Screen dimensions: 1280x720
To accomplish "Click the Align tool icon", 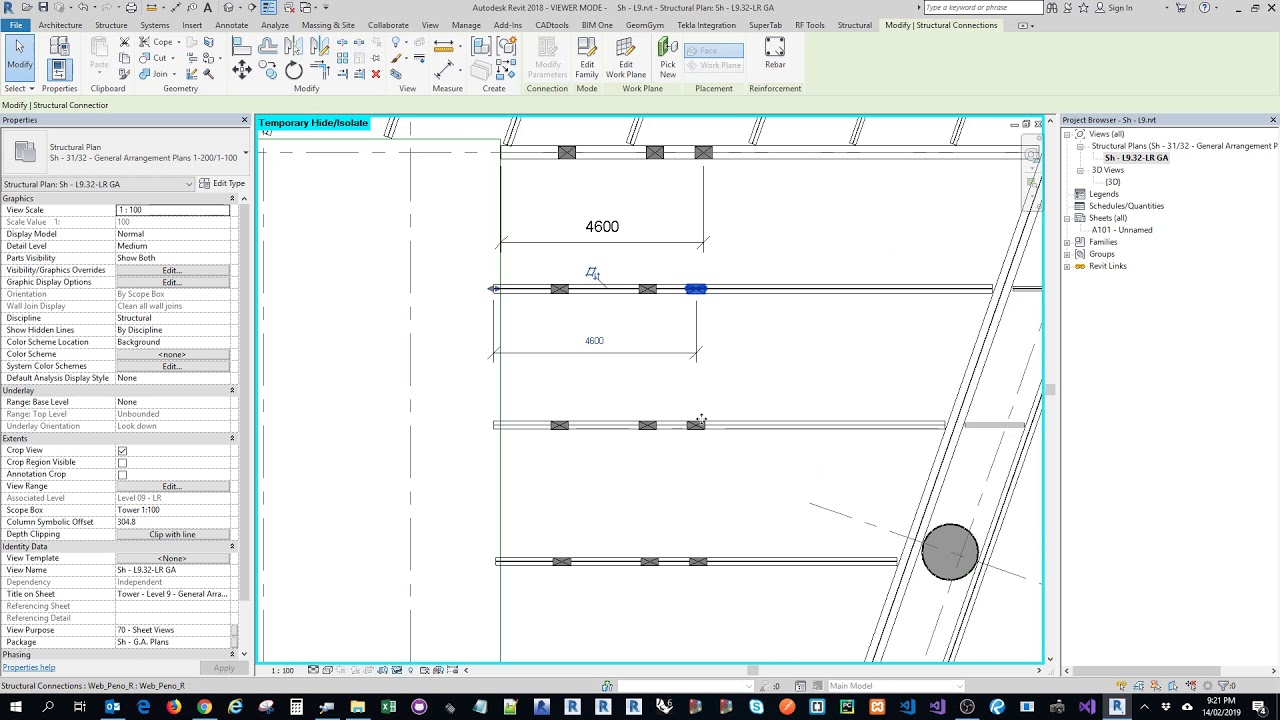I will [x=242, y=45].
